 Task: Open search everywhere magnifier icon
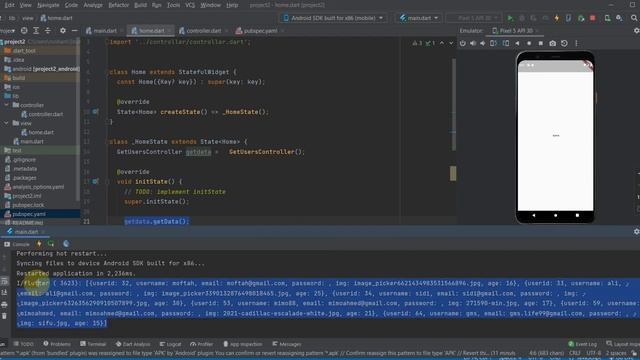[634, 18]
